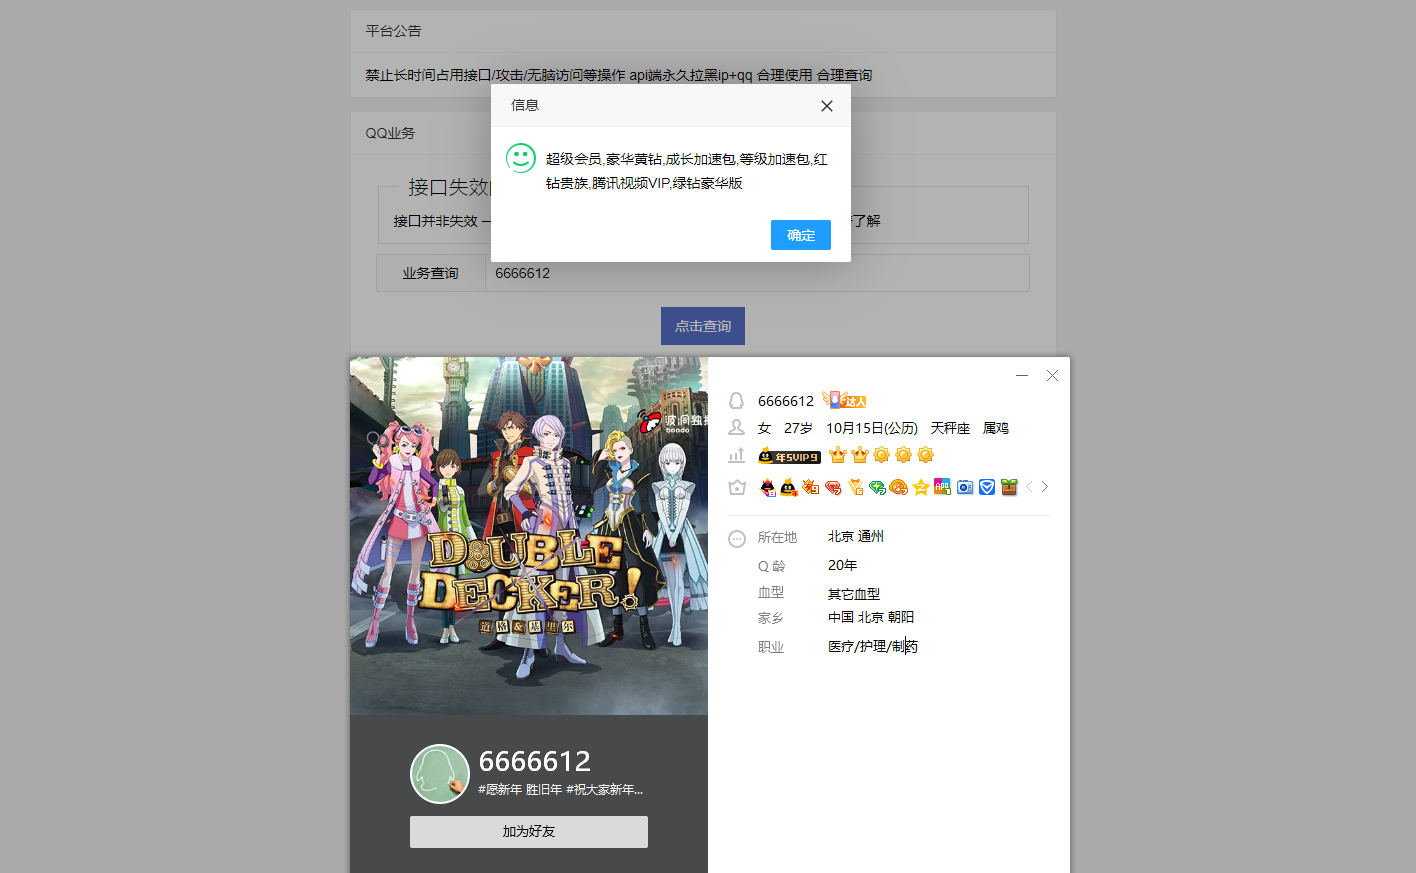
Task: Expand the badge list via right chevron
Action: click(1044, 487)
